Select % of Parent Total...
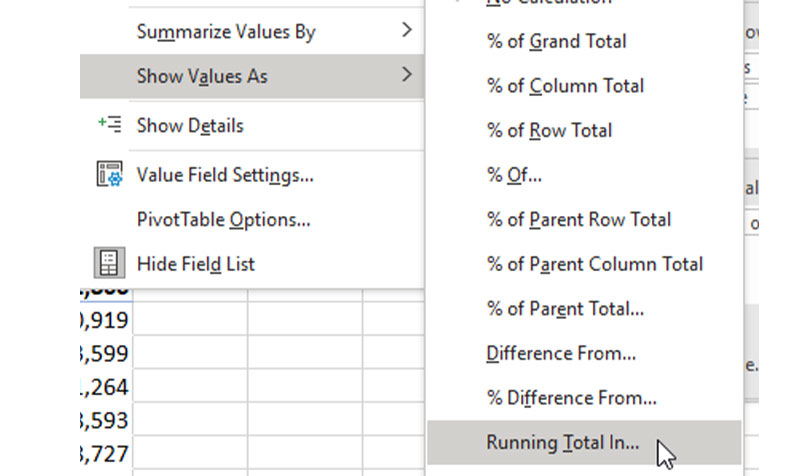Viewport: 806px width, 476px height. (x=585, y=309)
